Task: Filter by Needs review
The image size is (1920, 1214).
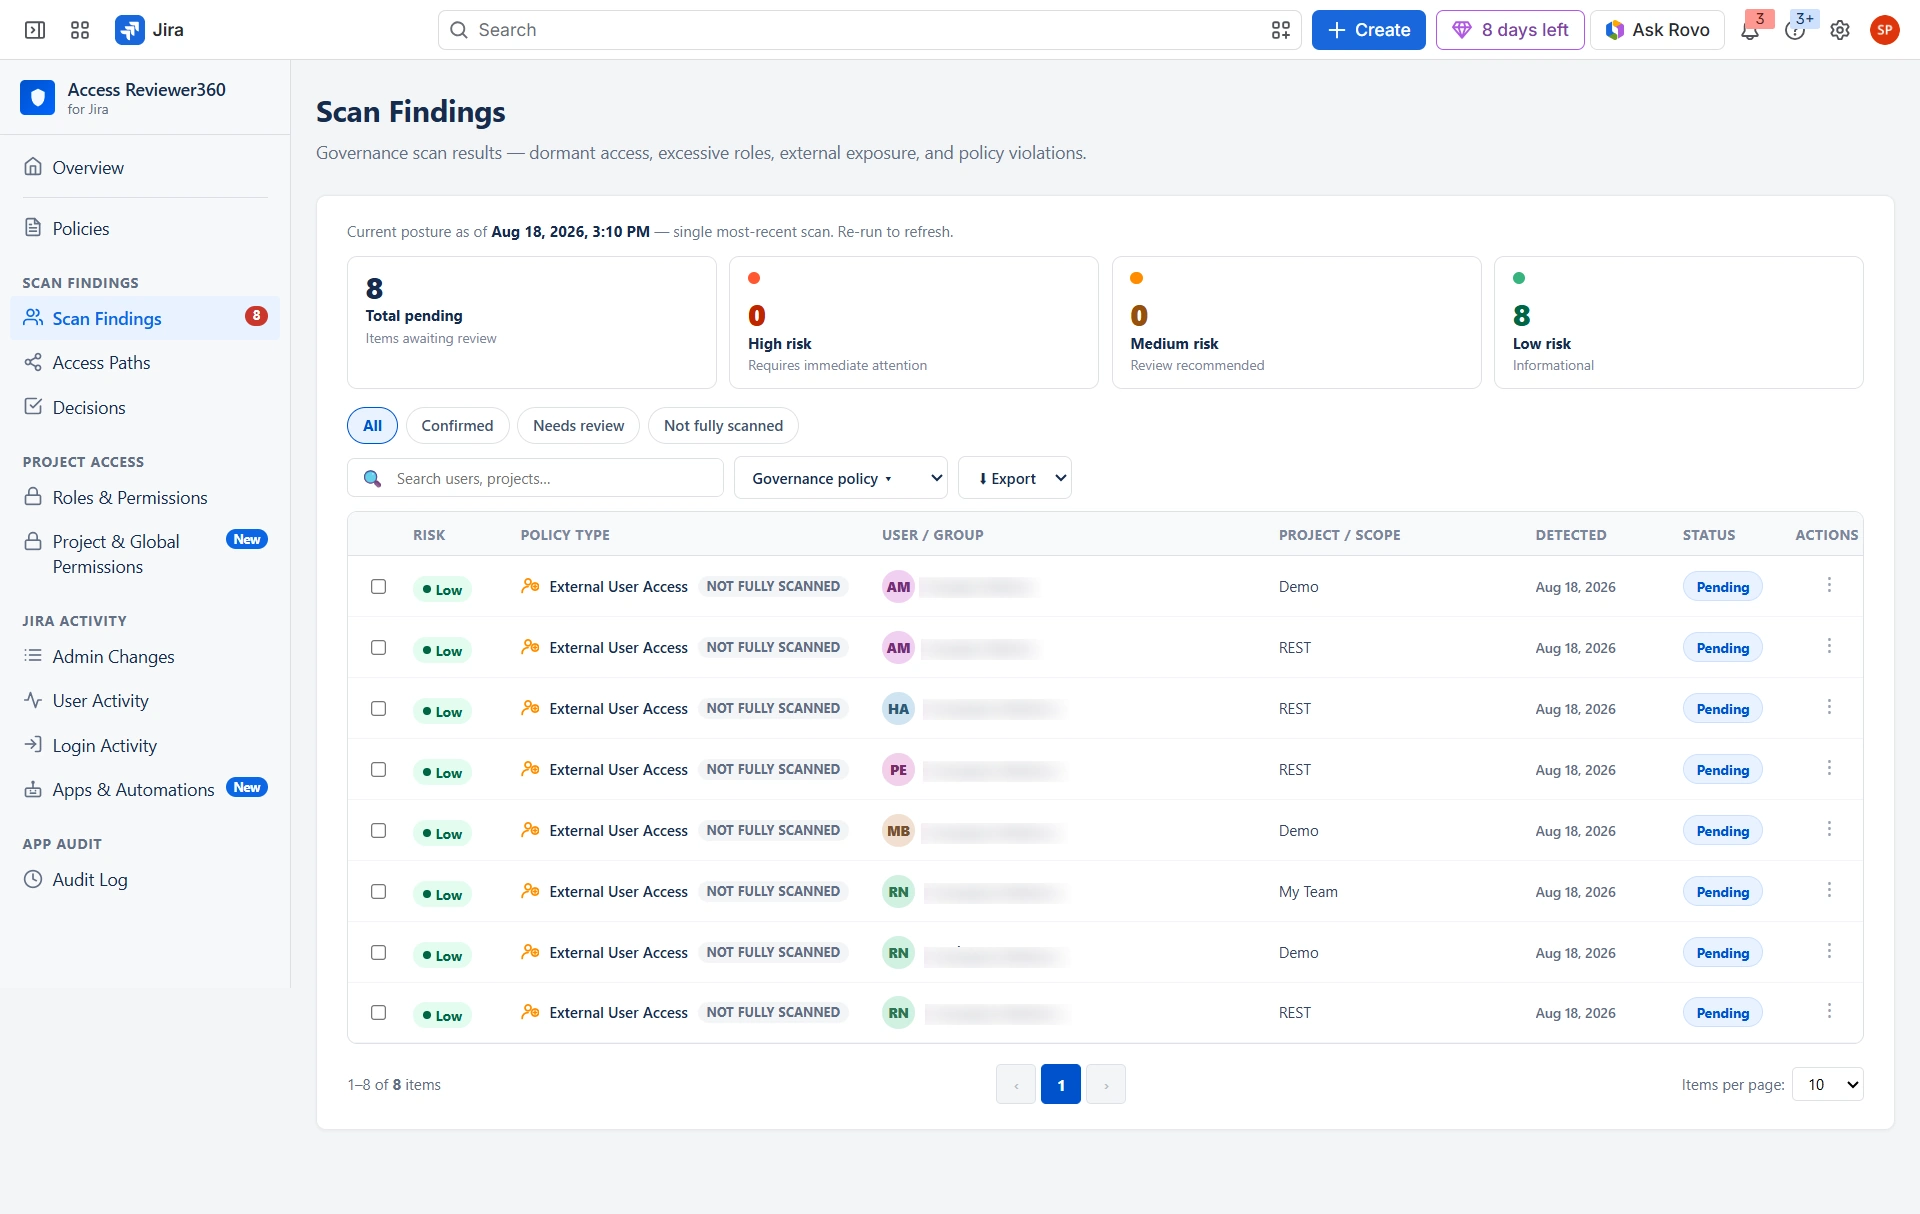Action: [578, 426]
